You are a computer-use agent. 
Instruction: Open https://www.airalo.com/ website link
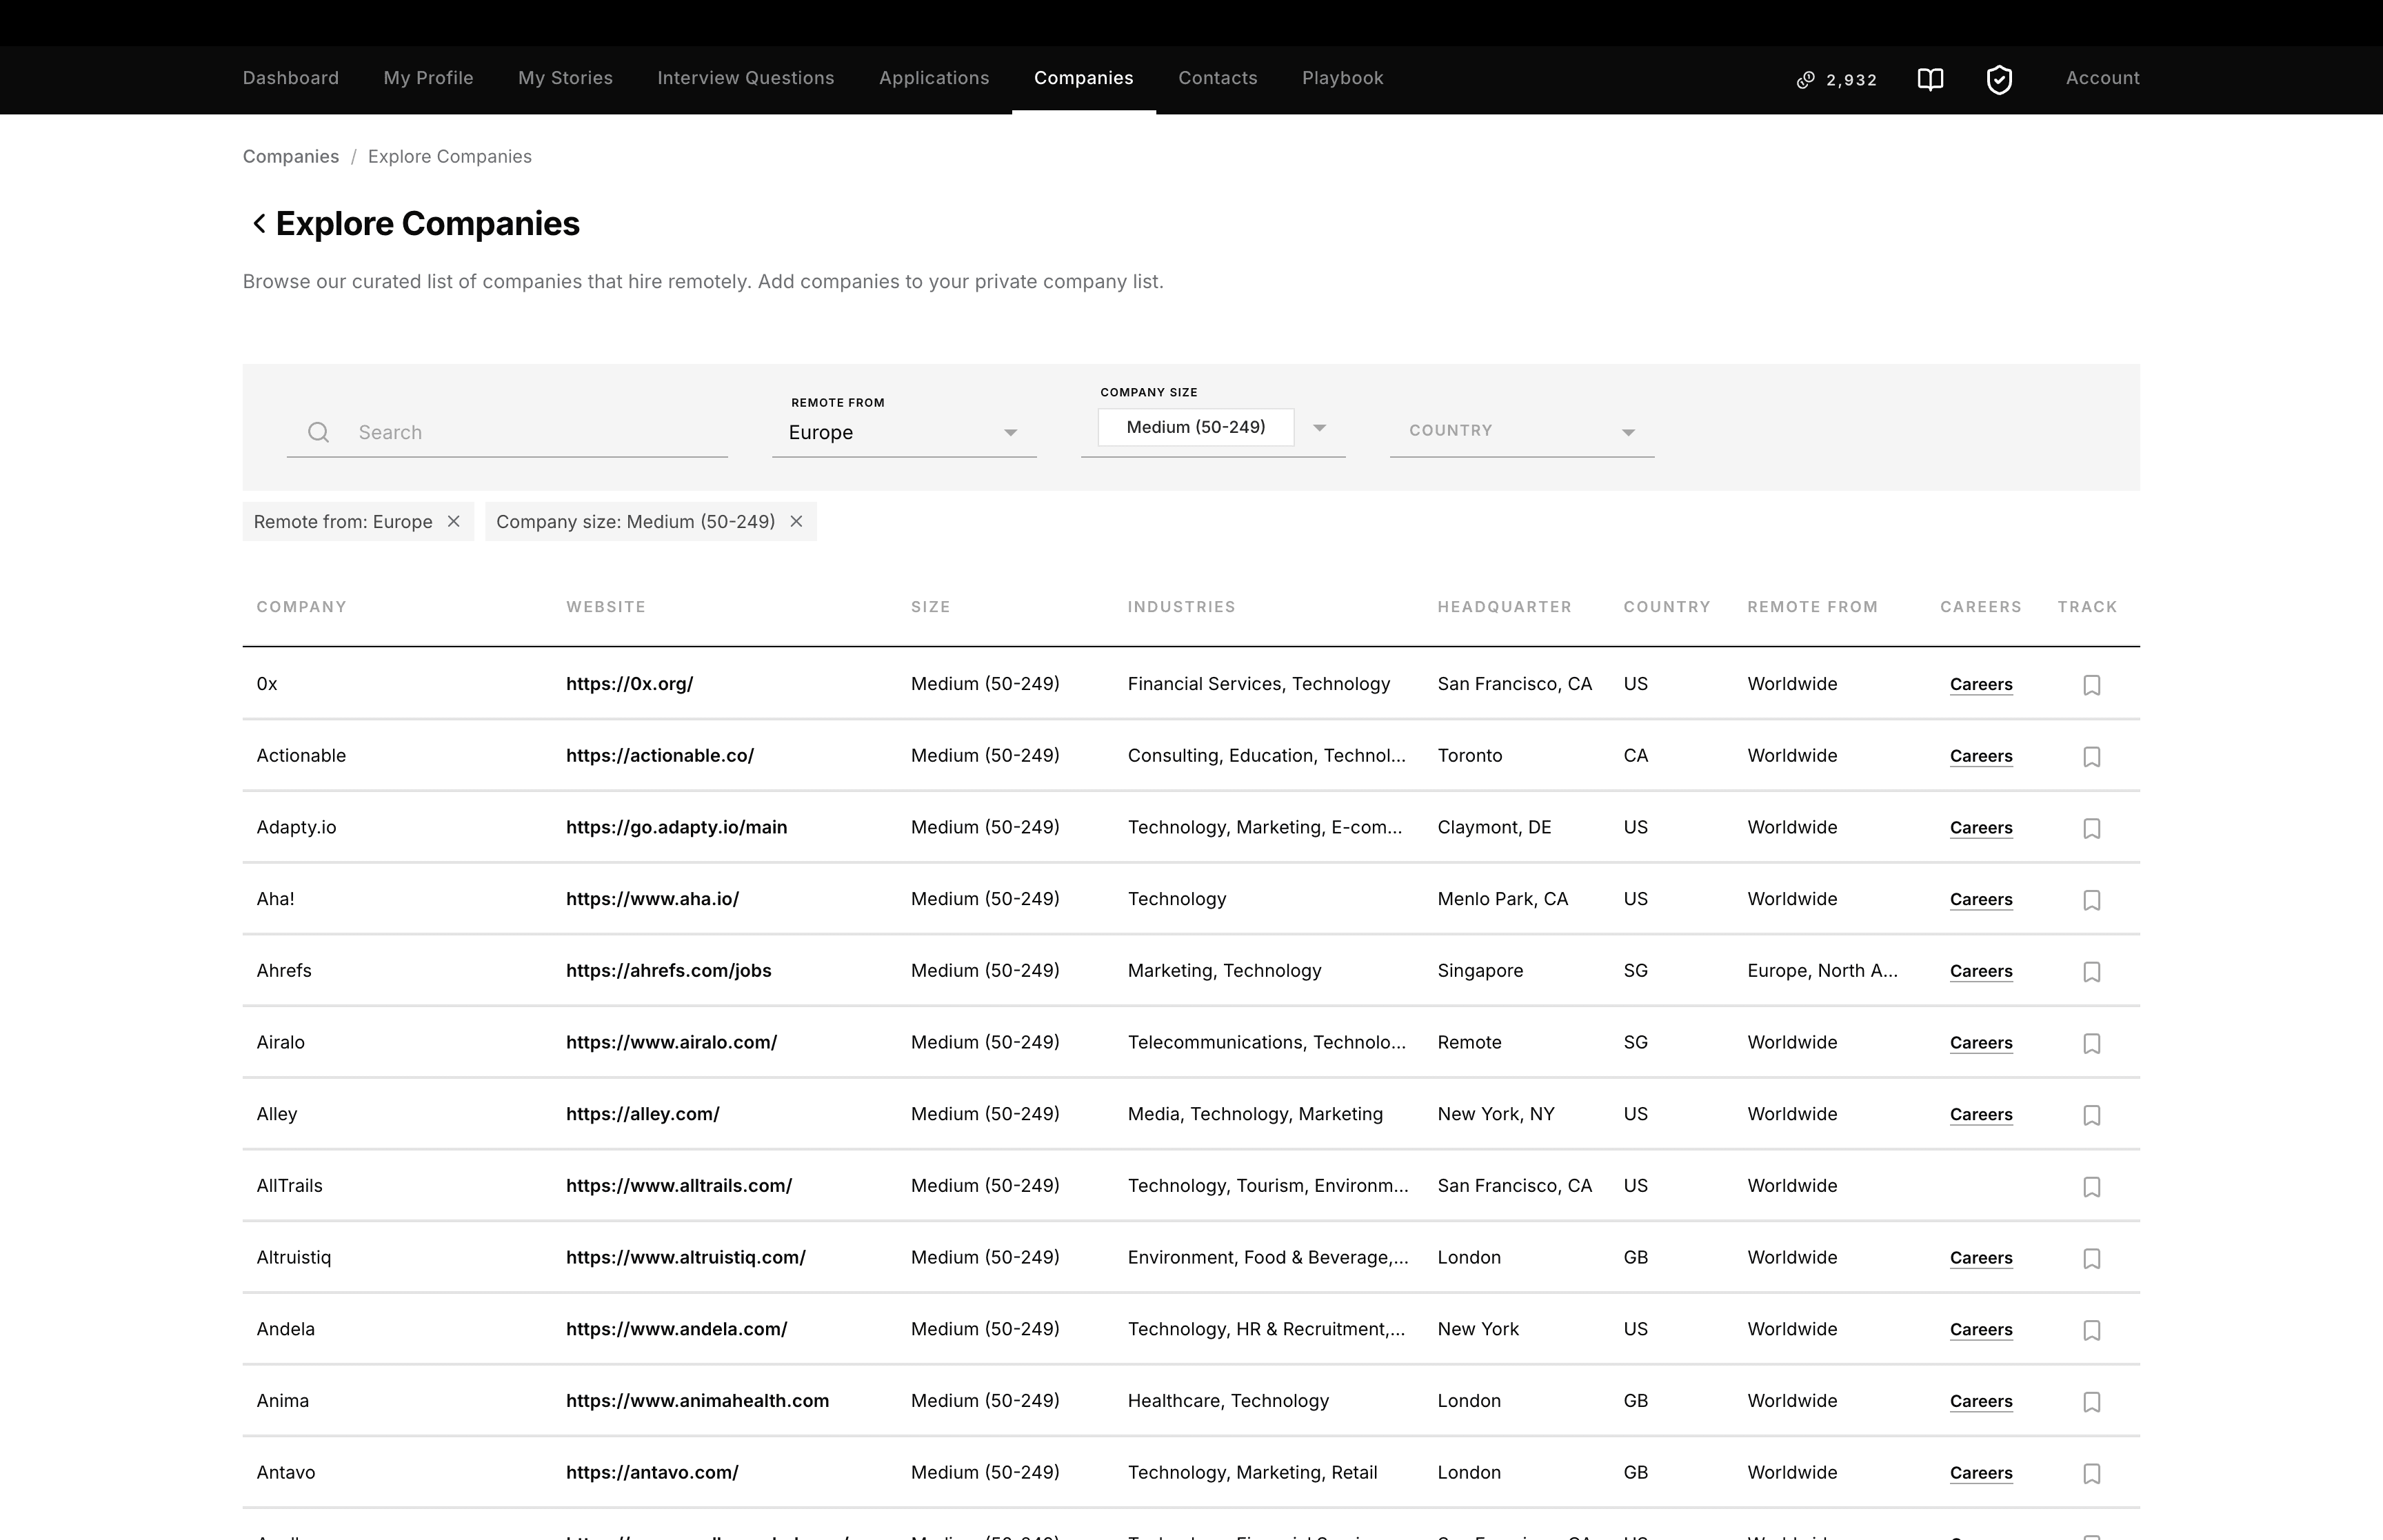672,1042
